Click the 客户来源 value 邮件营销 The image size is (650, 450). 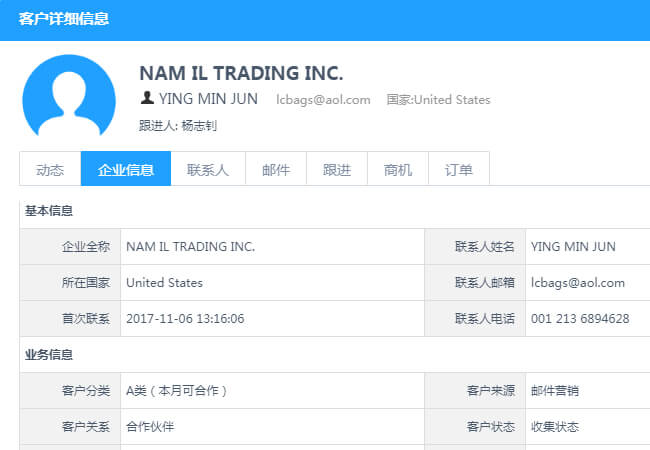(555, 391)
